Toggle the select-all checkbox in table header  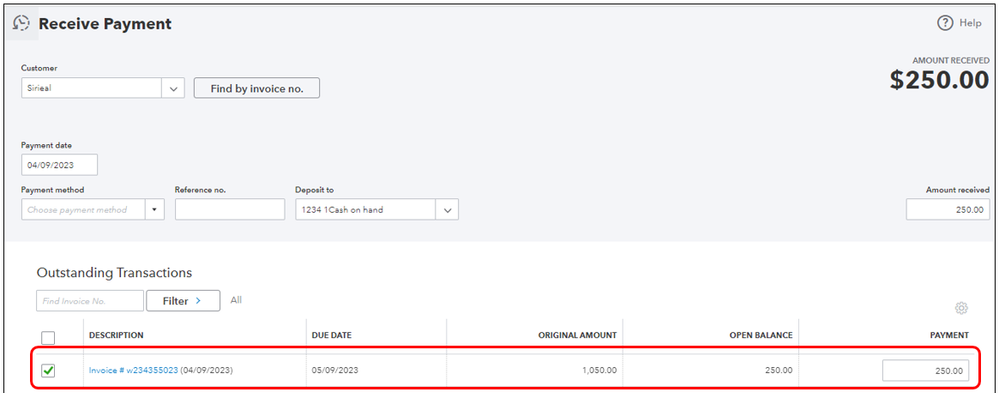pos(48,338)
